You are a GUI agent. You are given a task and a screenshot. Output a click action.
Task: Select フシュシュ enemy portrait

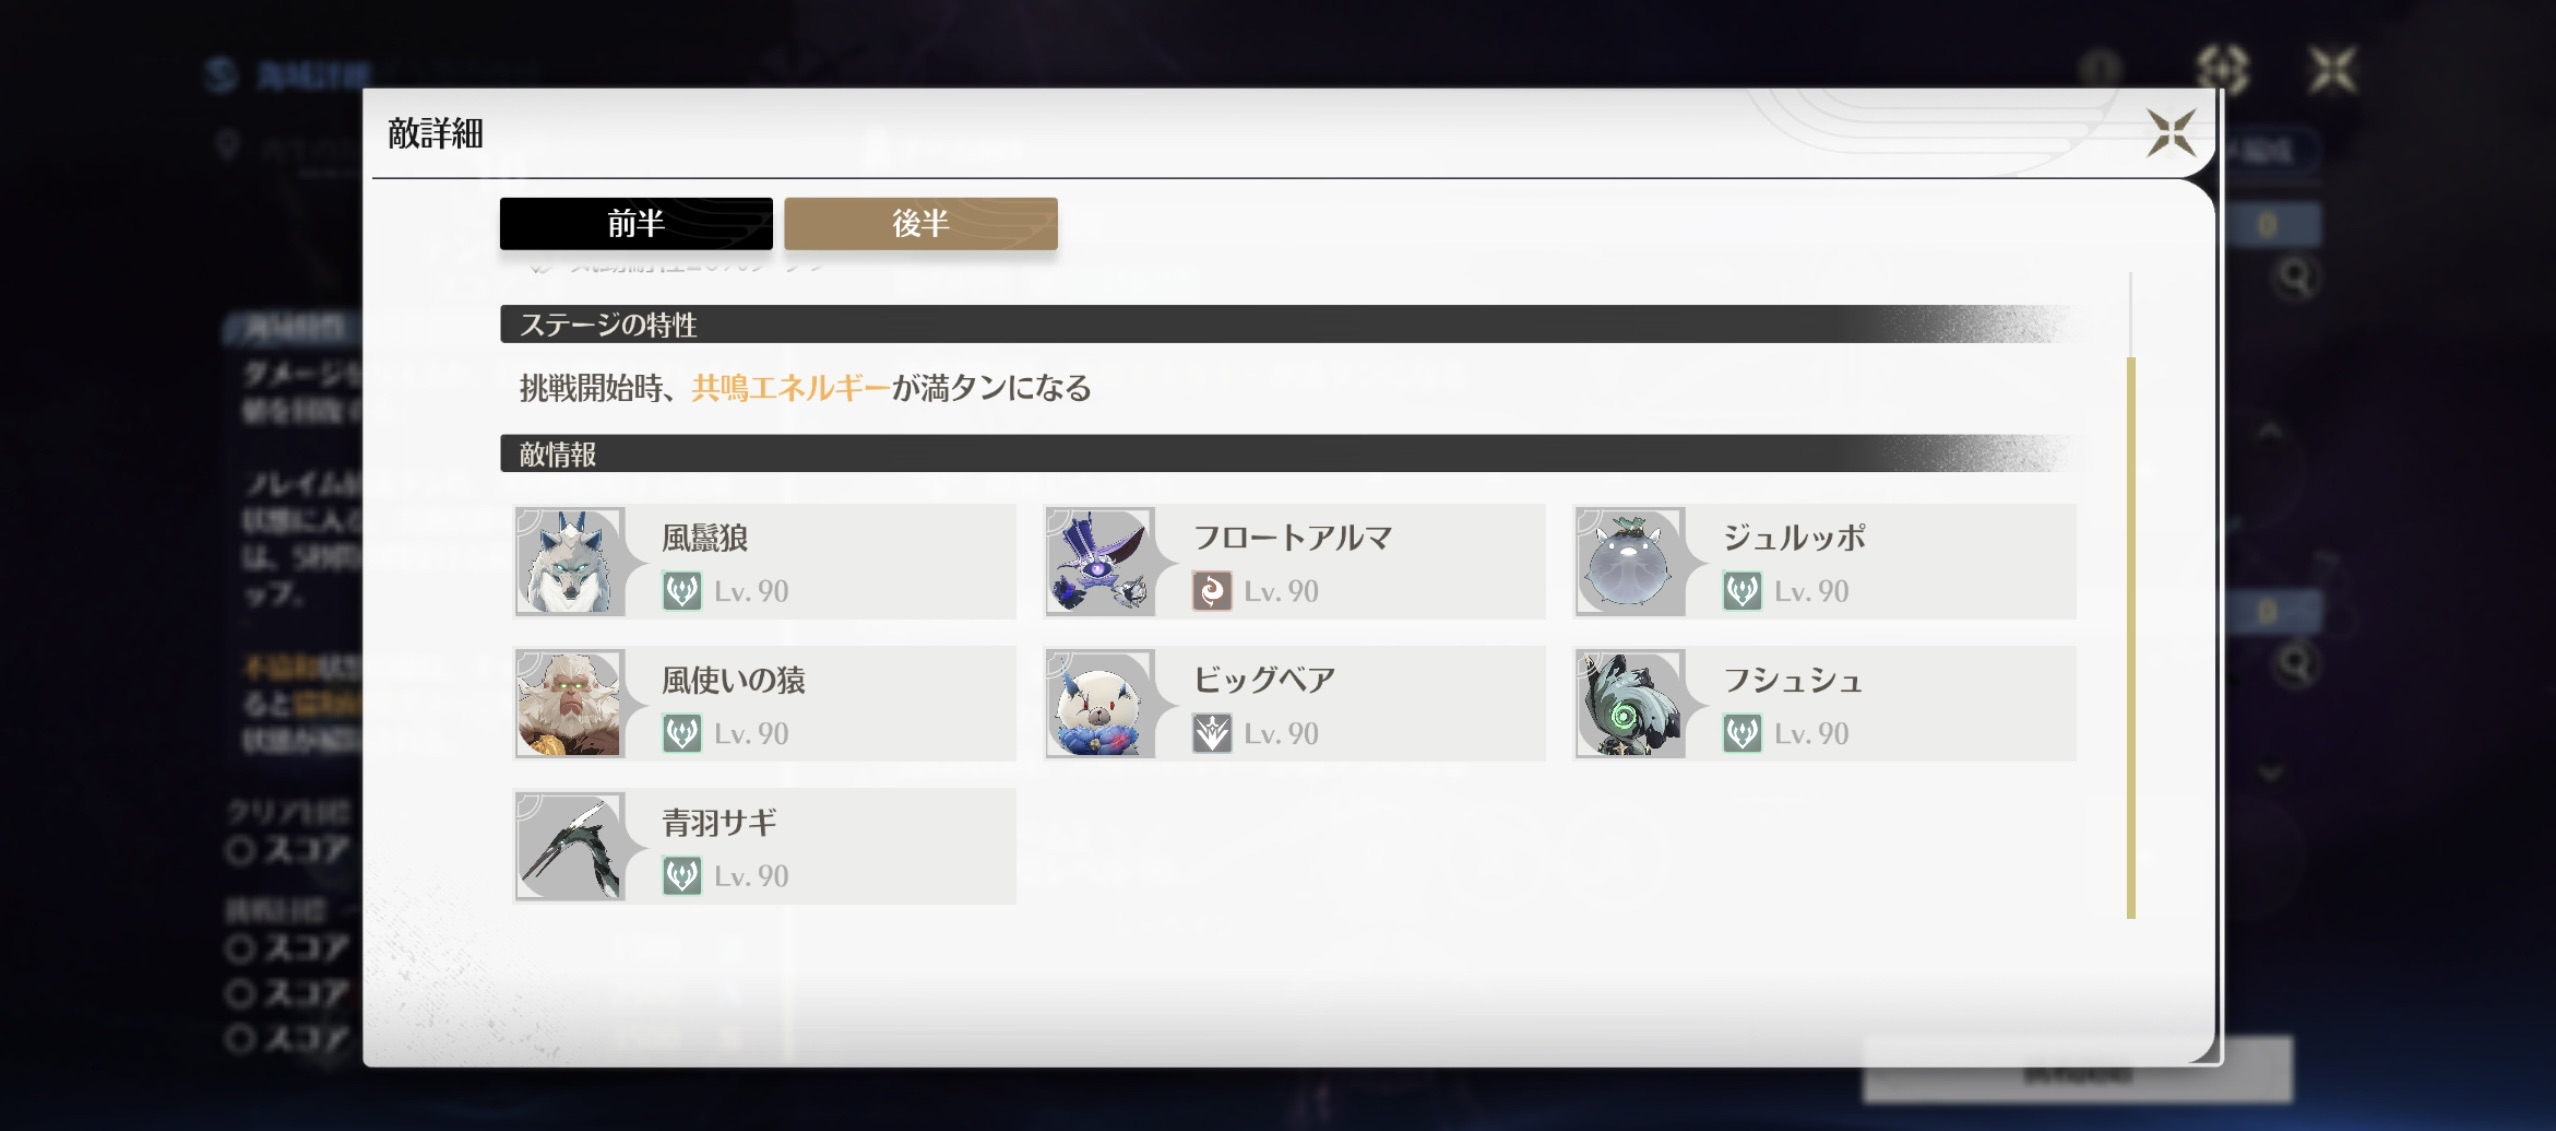tap(1630, 703)
